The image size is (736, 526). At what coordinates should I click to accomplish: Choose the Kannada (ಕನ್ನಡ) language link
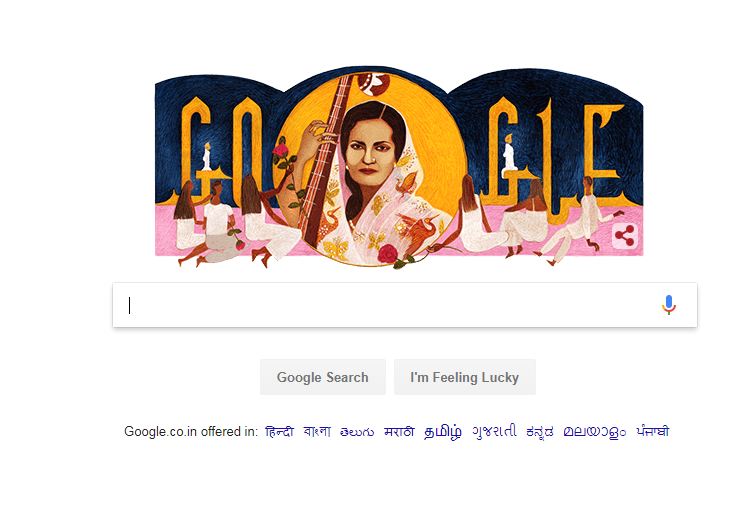pyautogui.click(x=540, y=432)
